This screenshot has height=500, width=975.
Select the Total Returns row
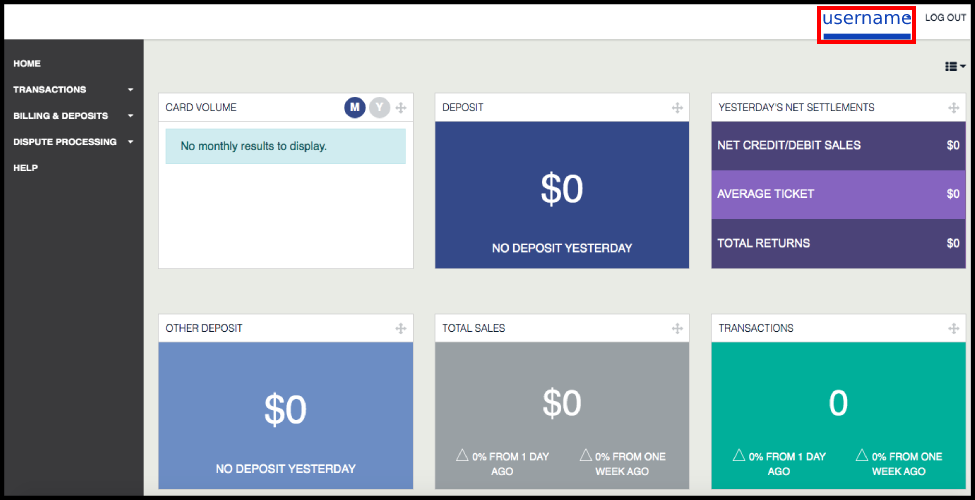(x=838, y=243)
